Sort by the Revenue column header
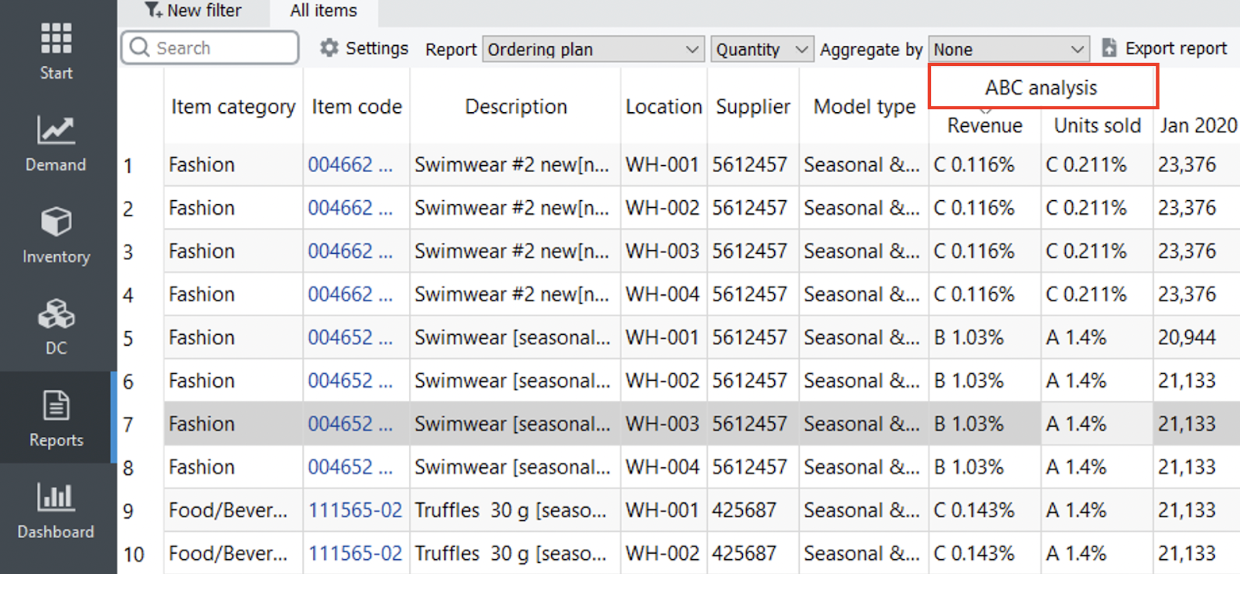The image size is (1240, 596). tap(985, 126)
